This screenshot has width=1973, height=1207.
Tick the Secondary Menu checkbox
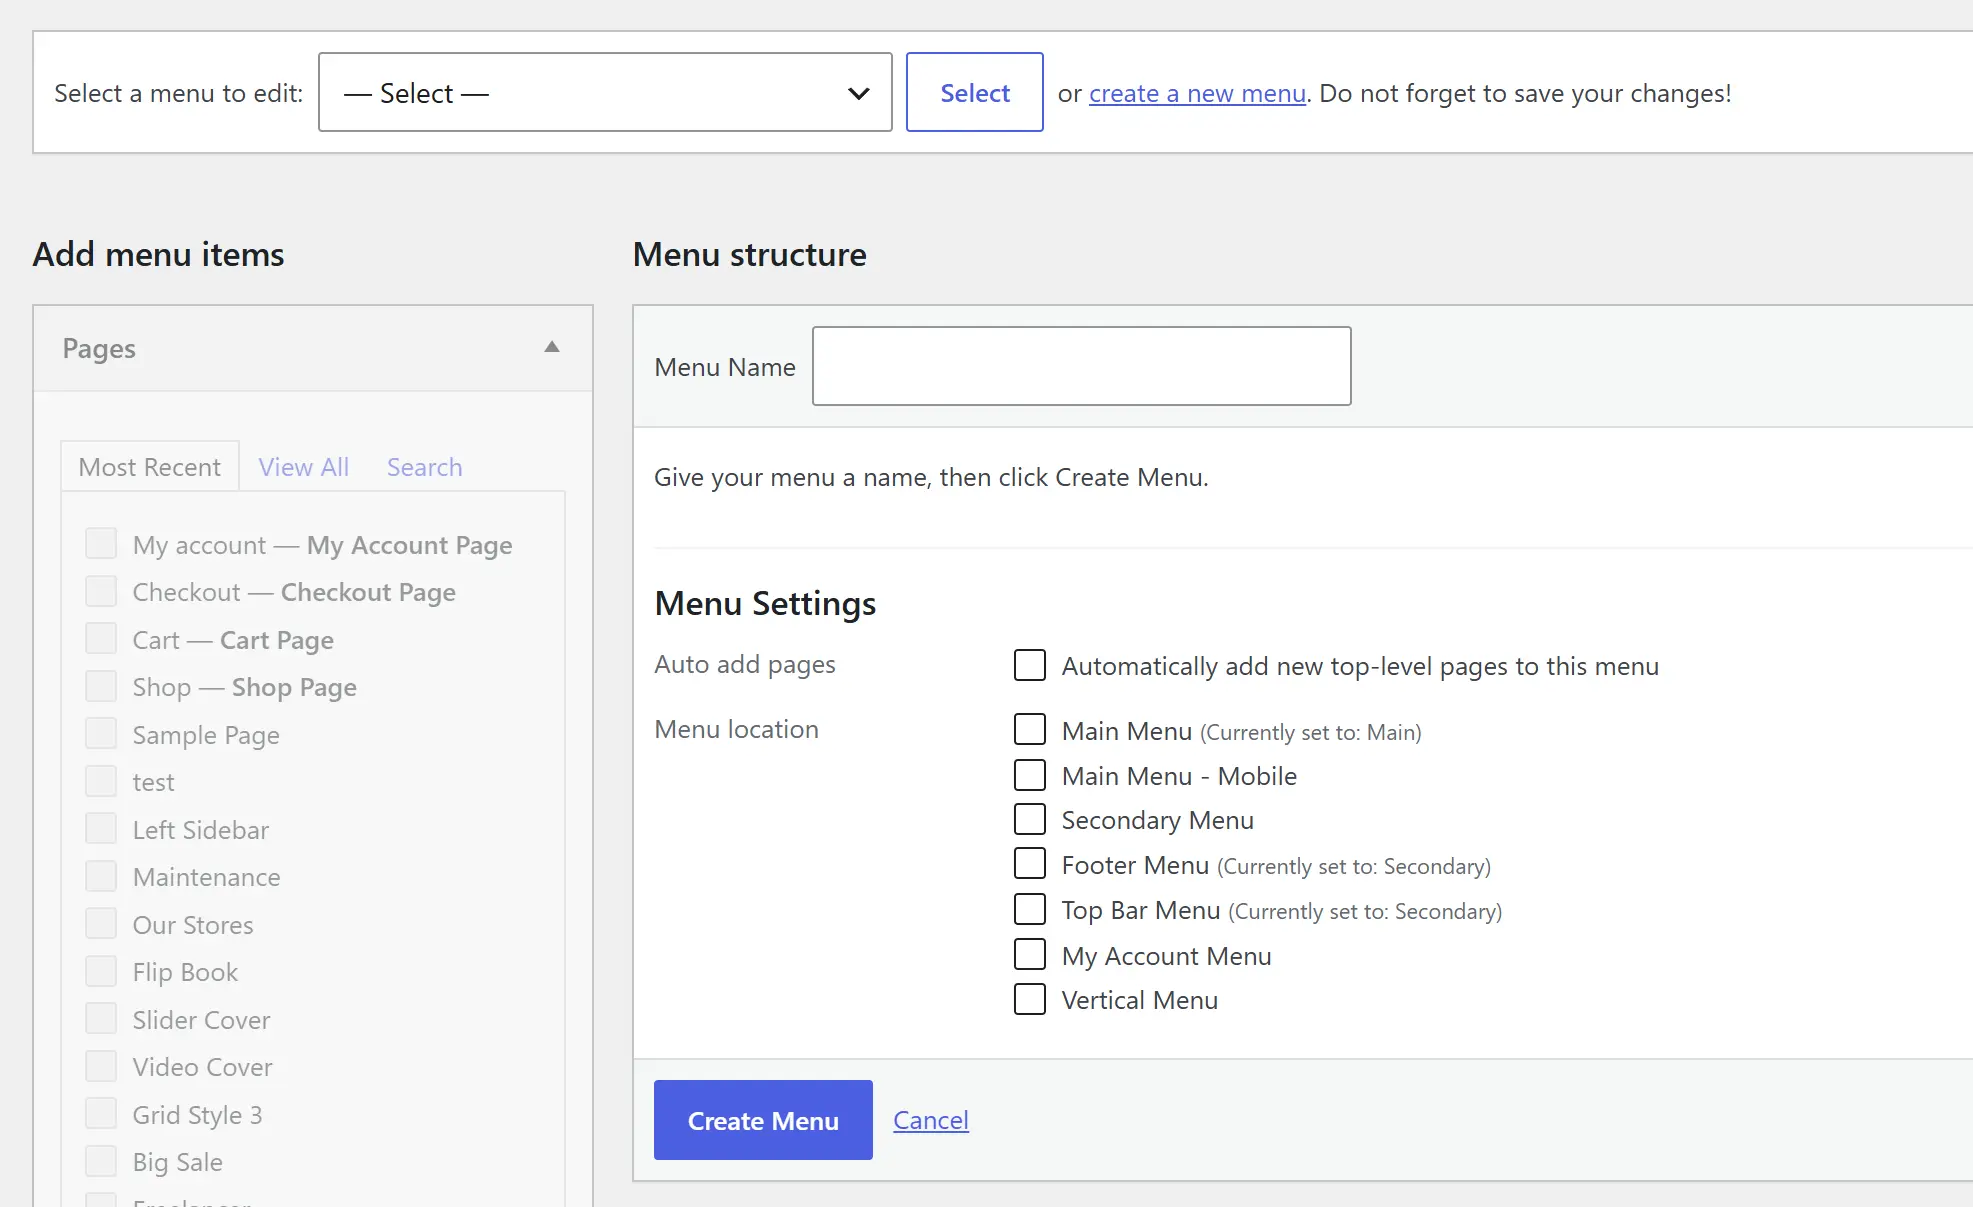[x=1030, y=819]
